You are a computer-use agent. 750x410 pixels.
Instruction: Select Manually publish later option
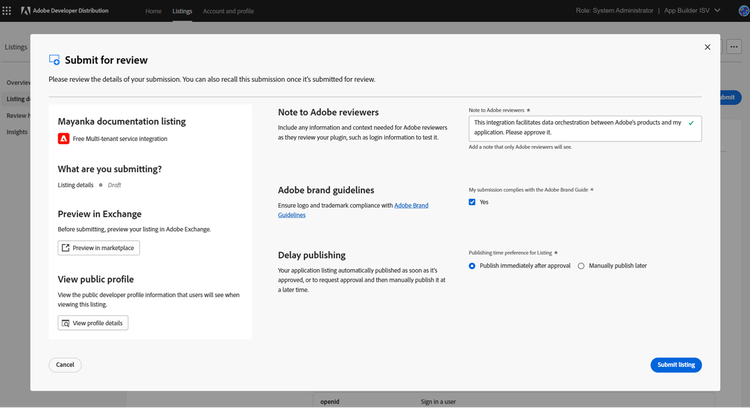tap(582, 266)
